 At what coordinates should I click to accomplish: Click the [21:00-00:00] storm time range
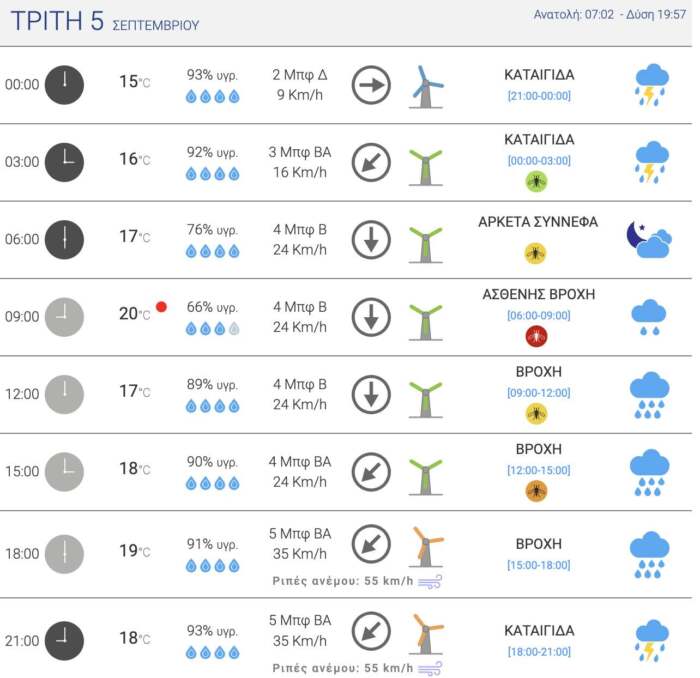(x=539, y=95)
